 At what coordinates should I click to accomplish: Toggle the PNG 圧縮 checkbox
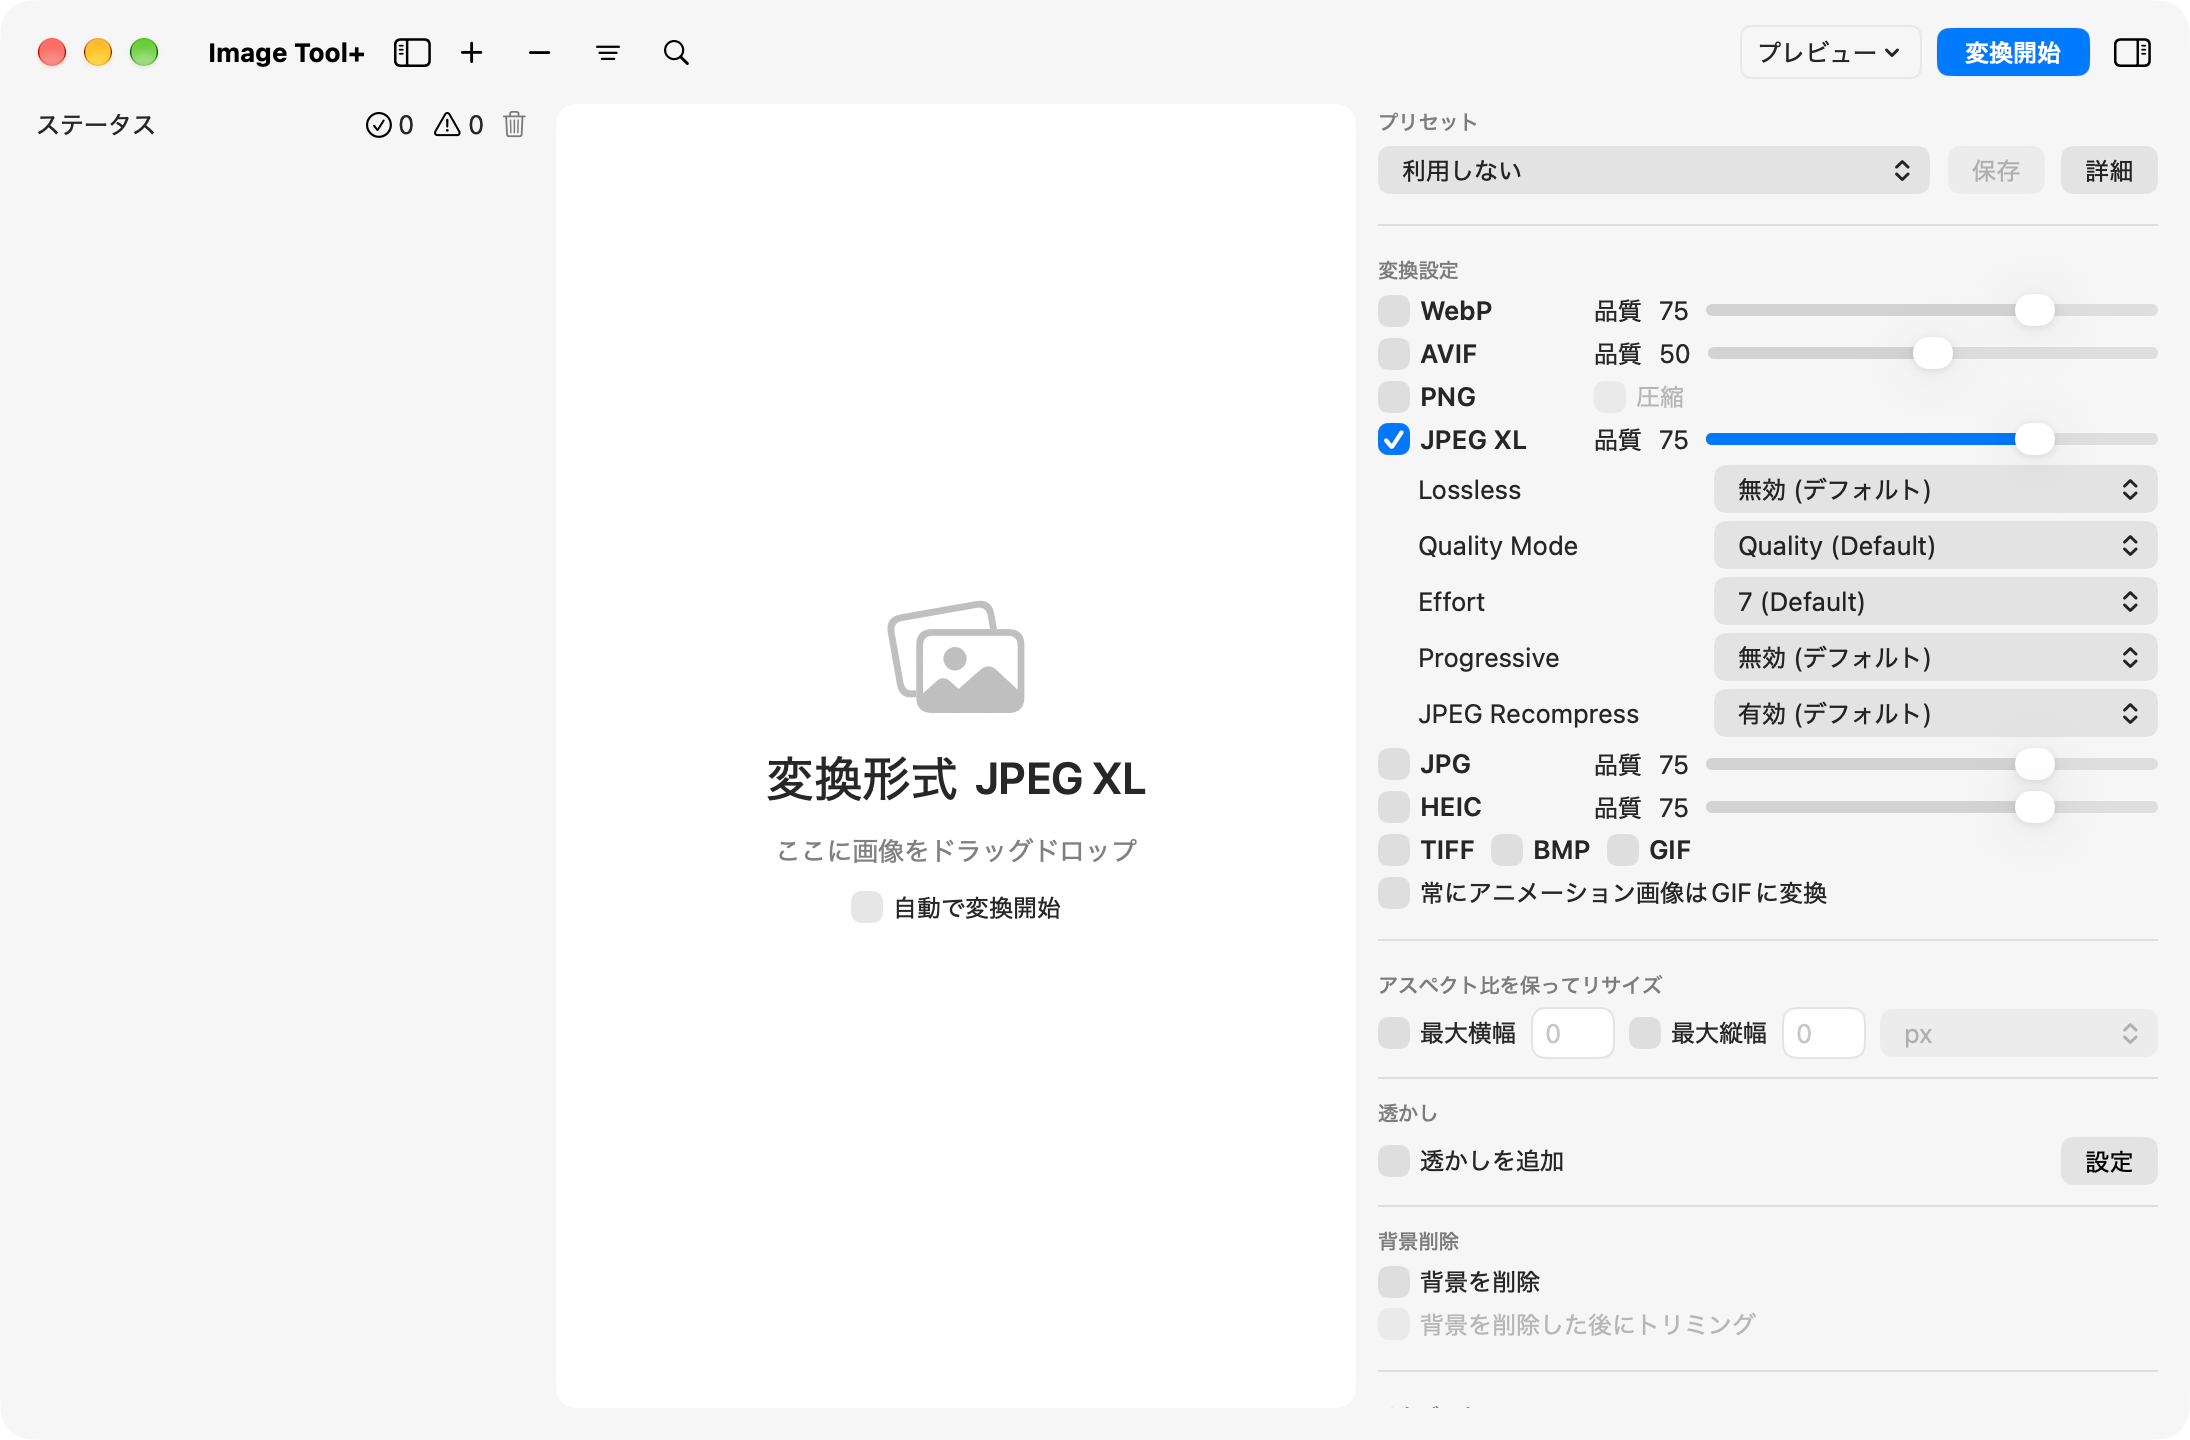[1610, 397]
